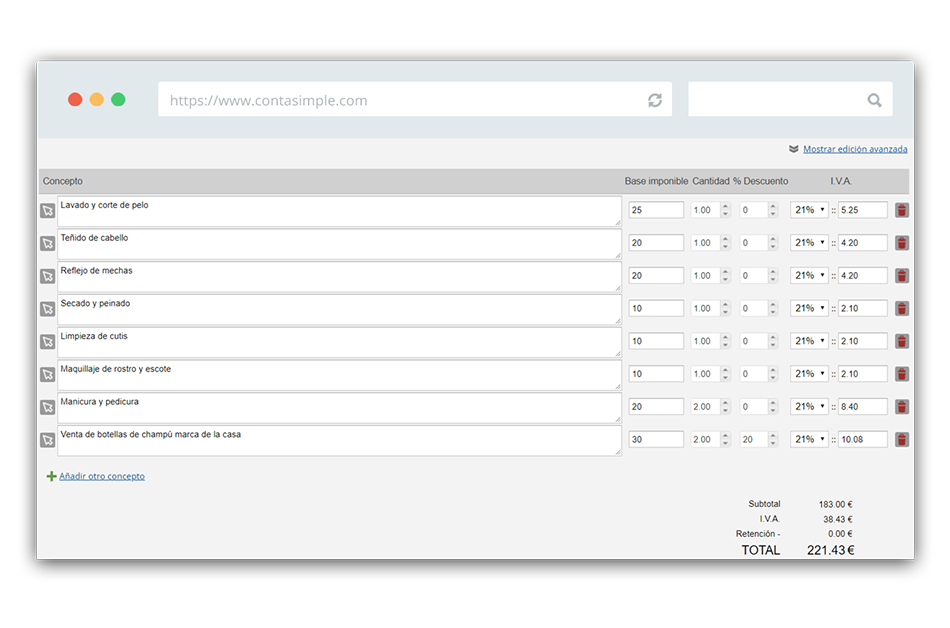
Task: Click the Retención 0.00 € value
Action: pyautogui.click(x=840, y=534)
